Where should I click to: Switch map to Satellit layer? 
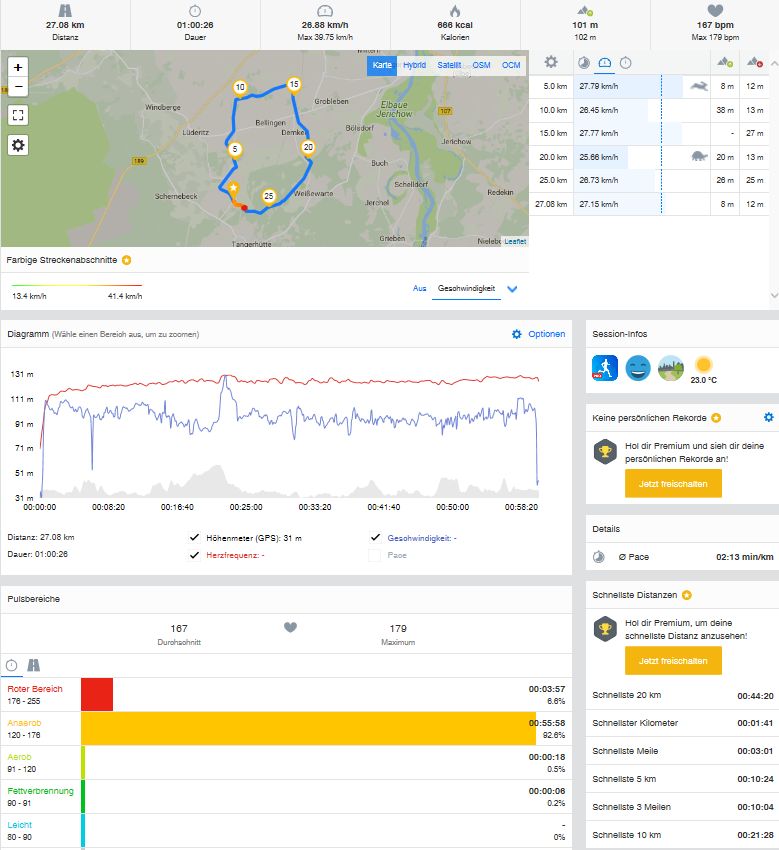point(449,65)
